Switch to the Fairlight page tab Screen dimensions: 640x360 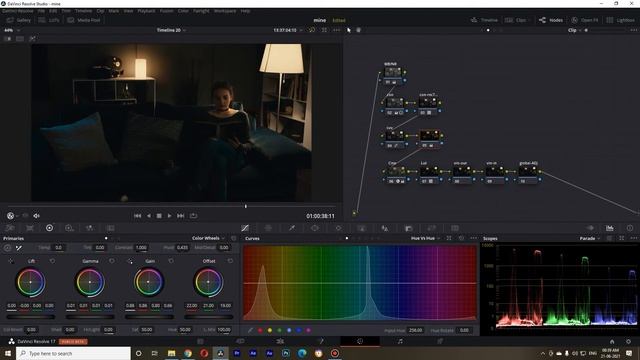tap(400, 341)
